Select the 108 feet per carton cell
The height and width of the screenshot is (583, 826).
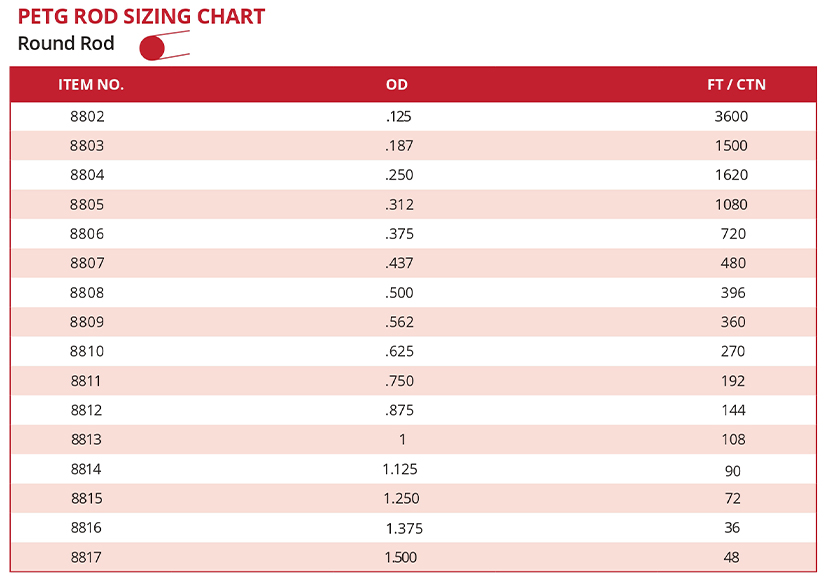pyautogui.click(x=733, y=440)
